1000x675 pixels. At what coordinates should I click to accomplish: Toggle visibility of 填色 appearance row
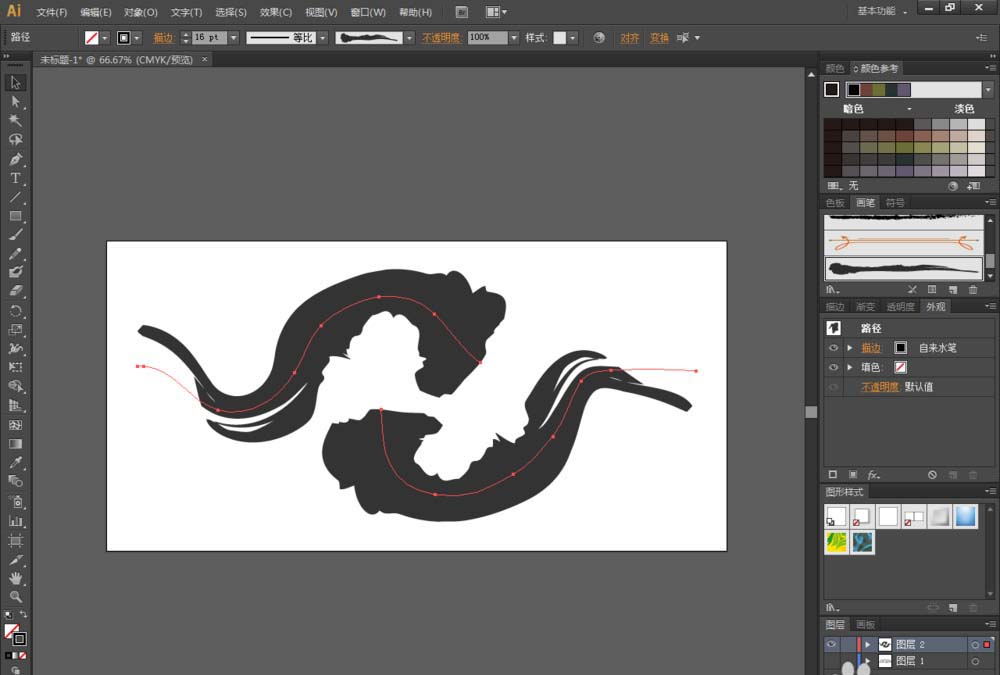[833, 367]
